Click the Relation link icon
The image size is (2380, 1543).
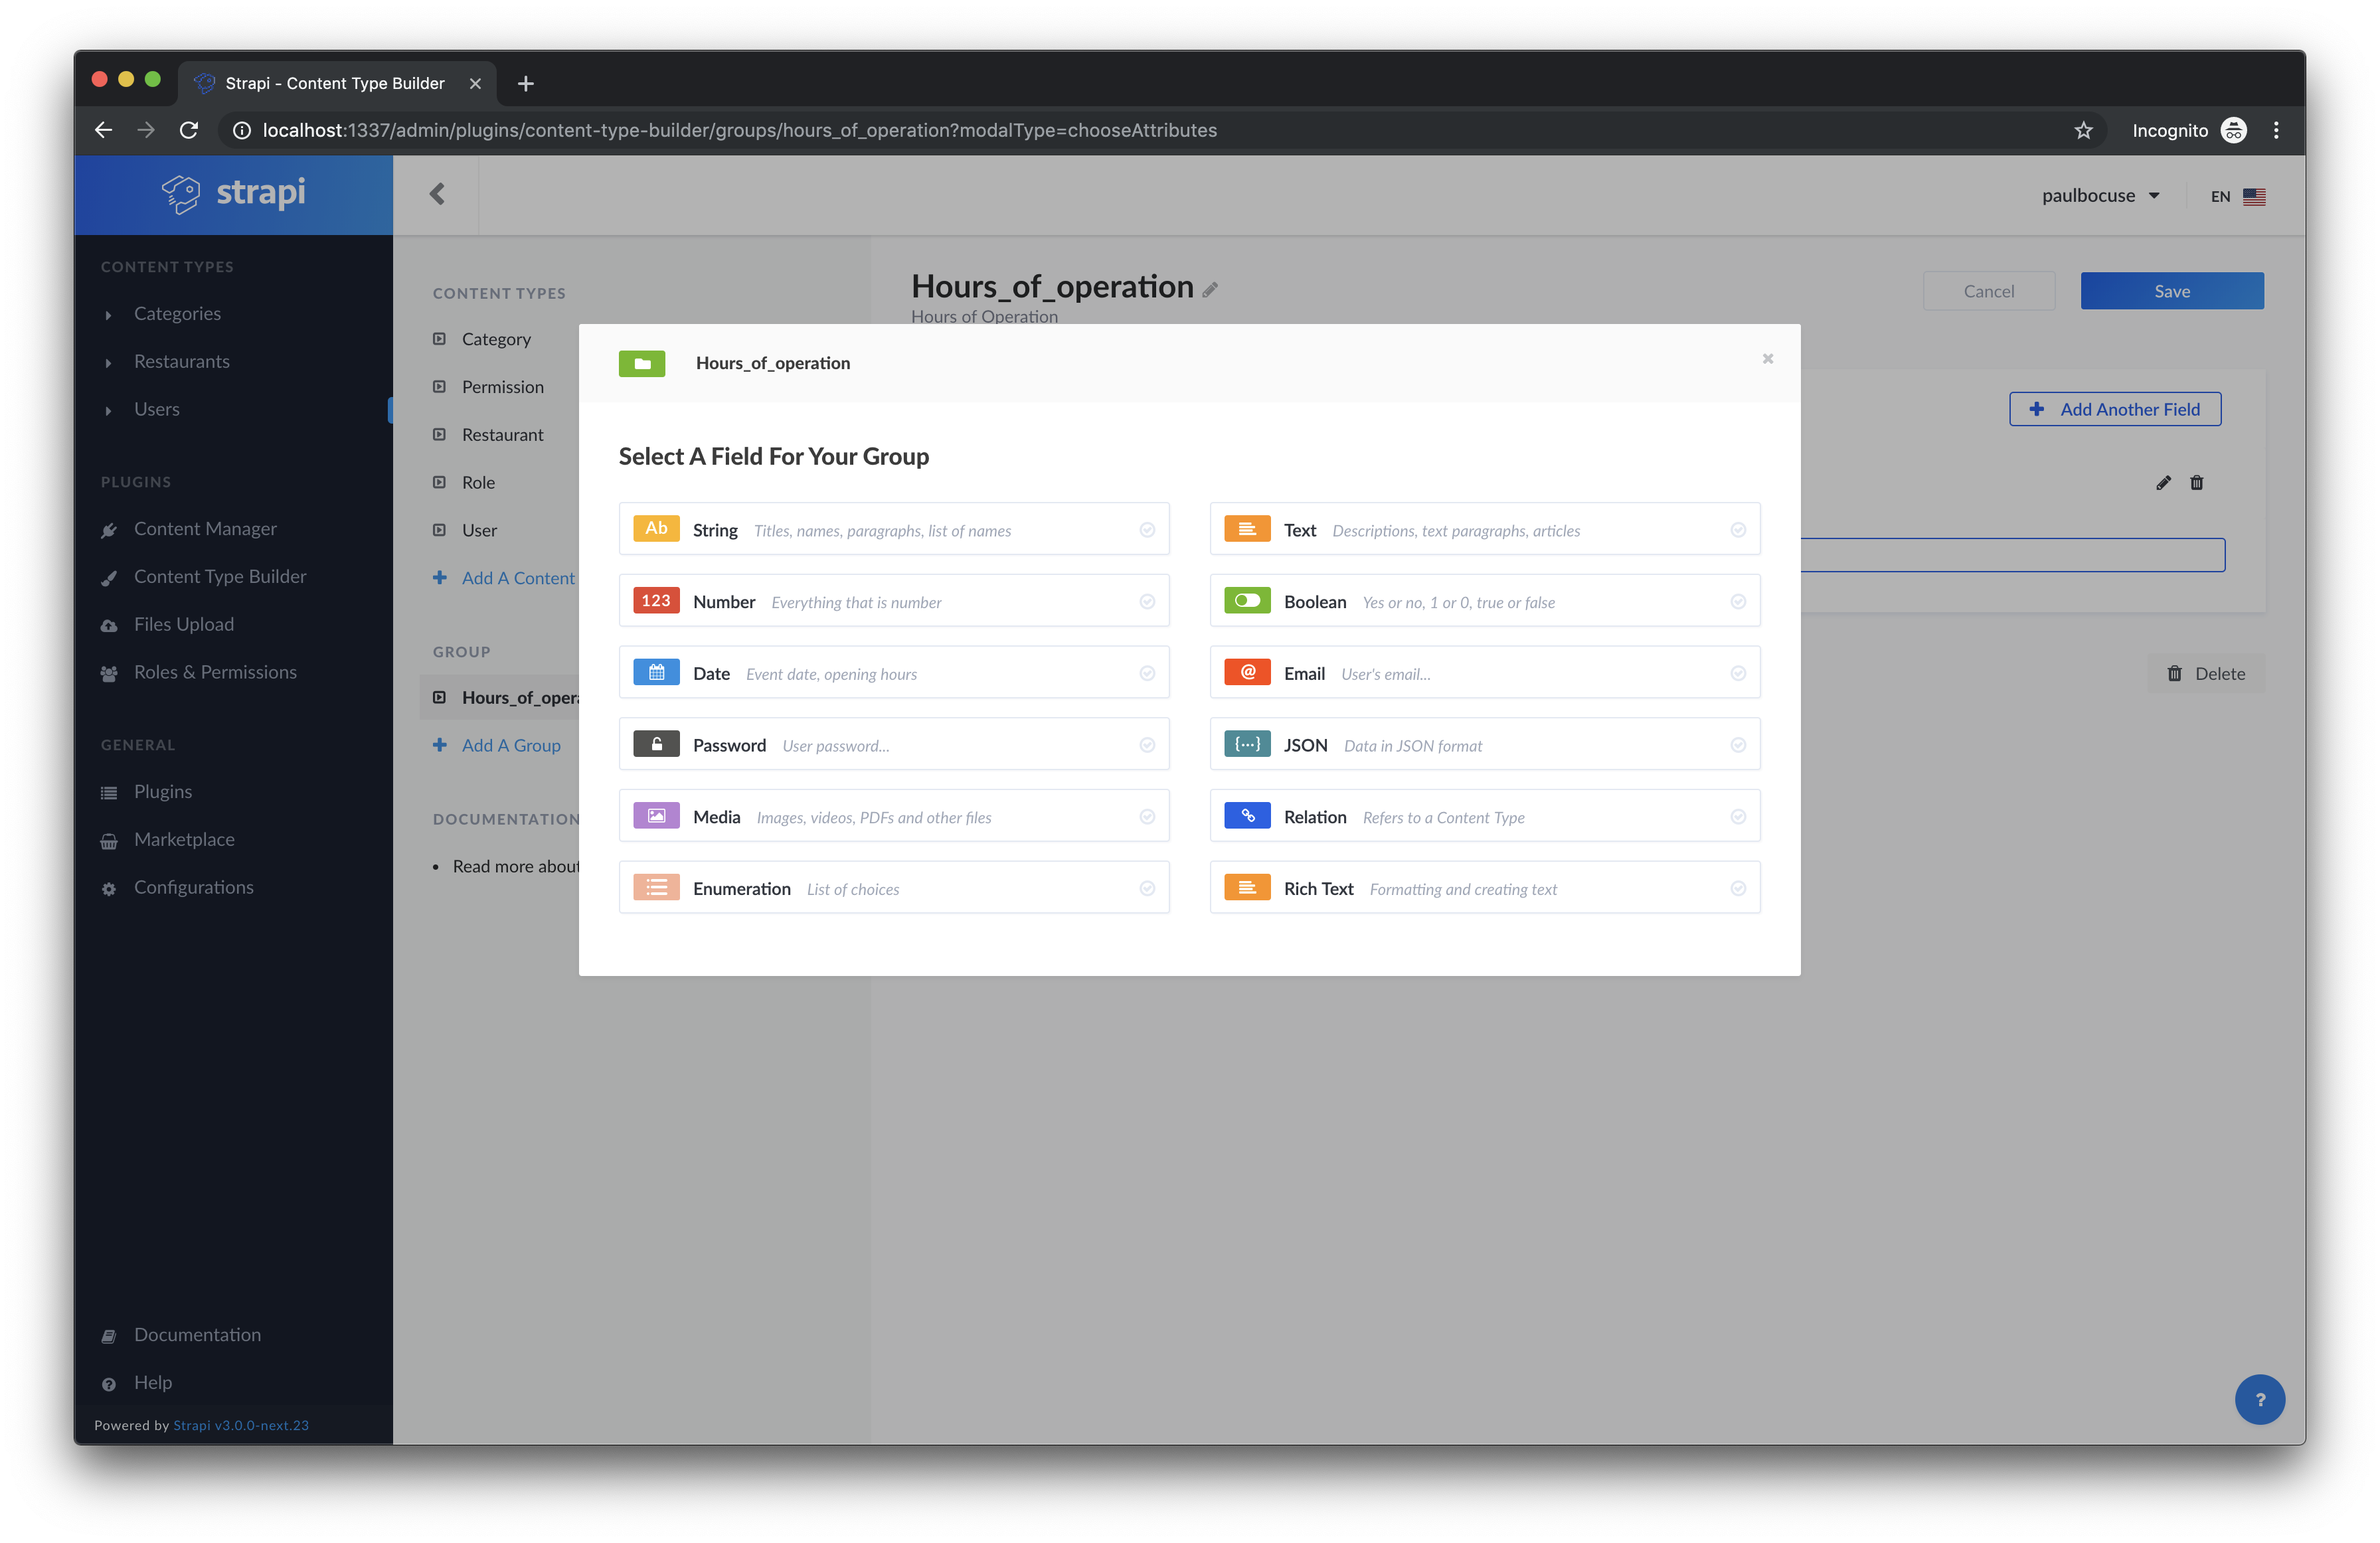coord(1247,816)
